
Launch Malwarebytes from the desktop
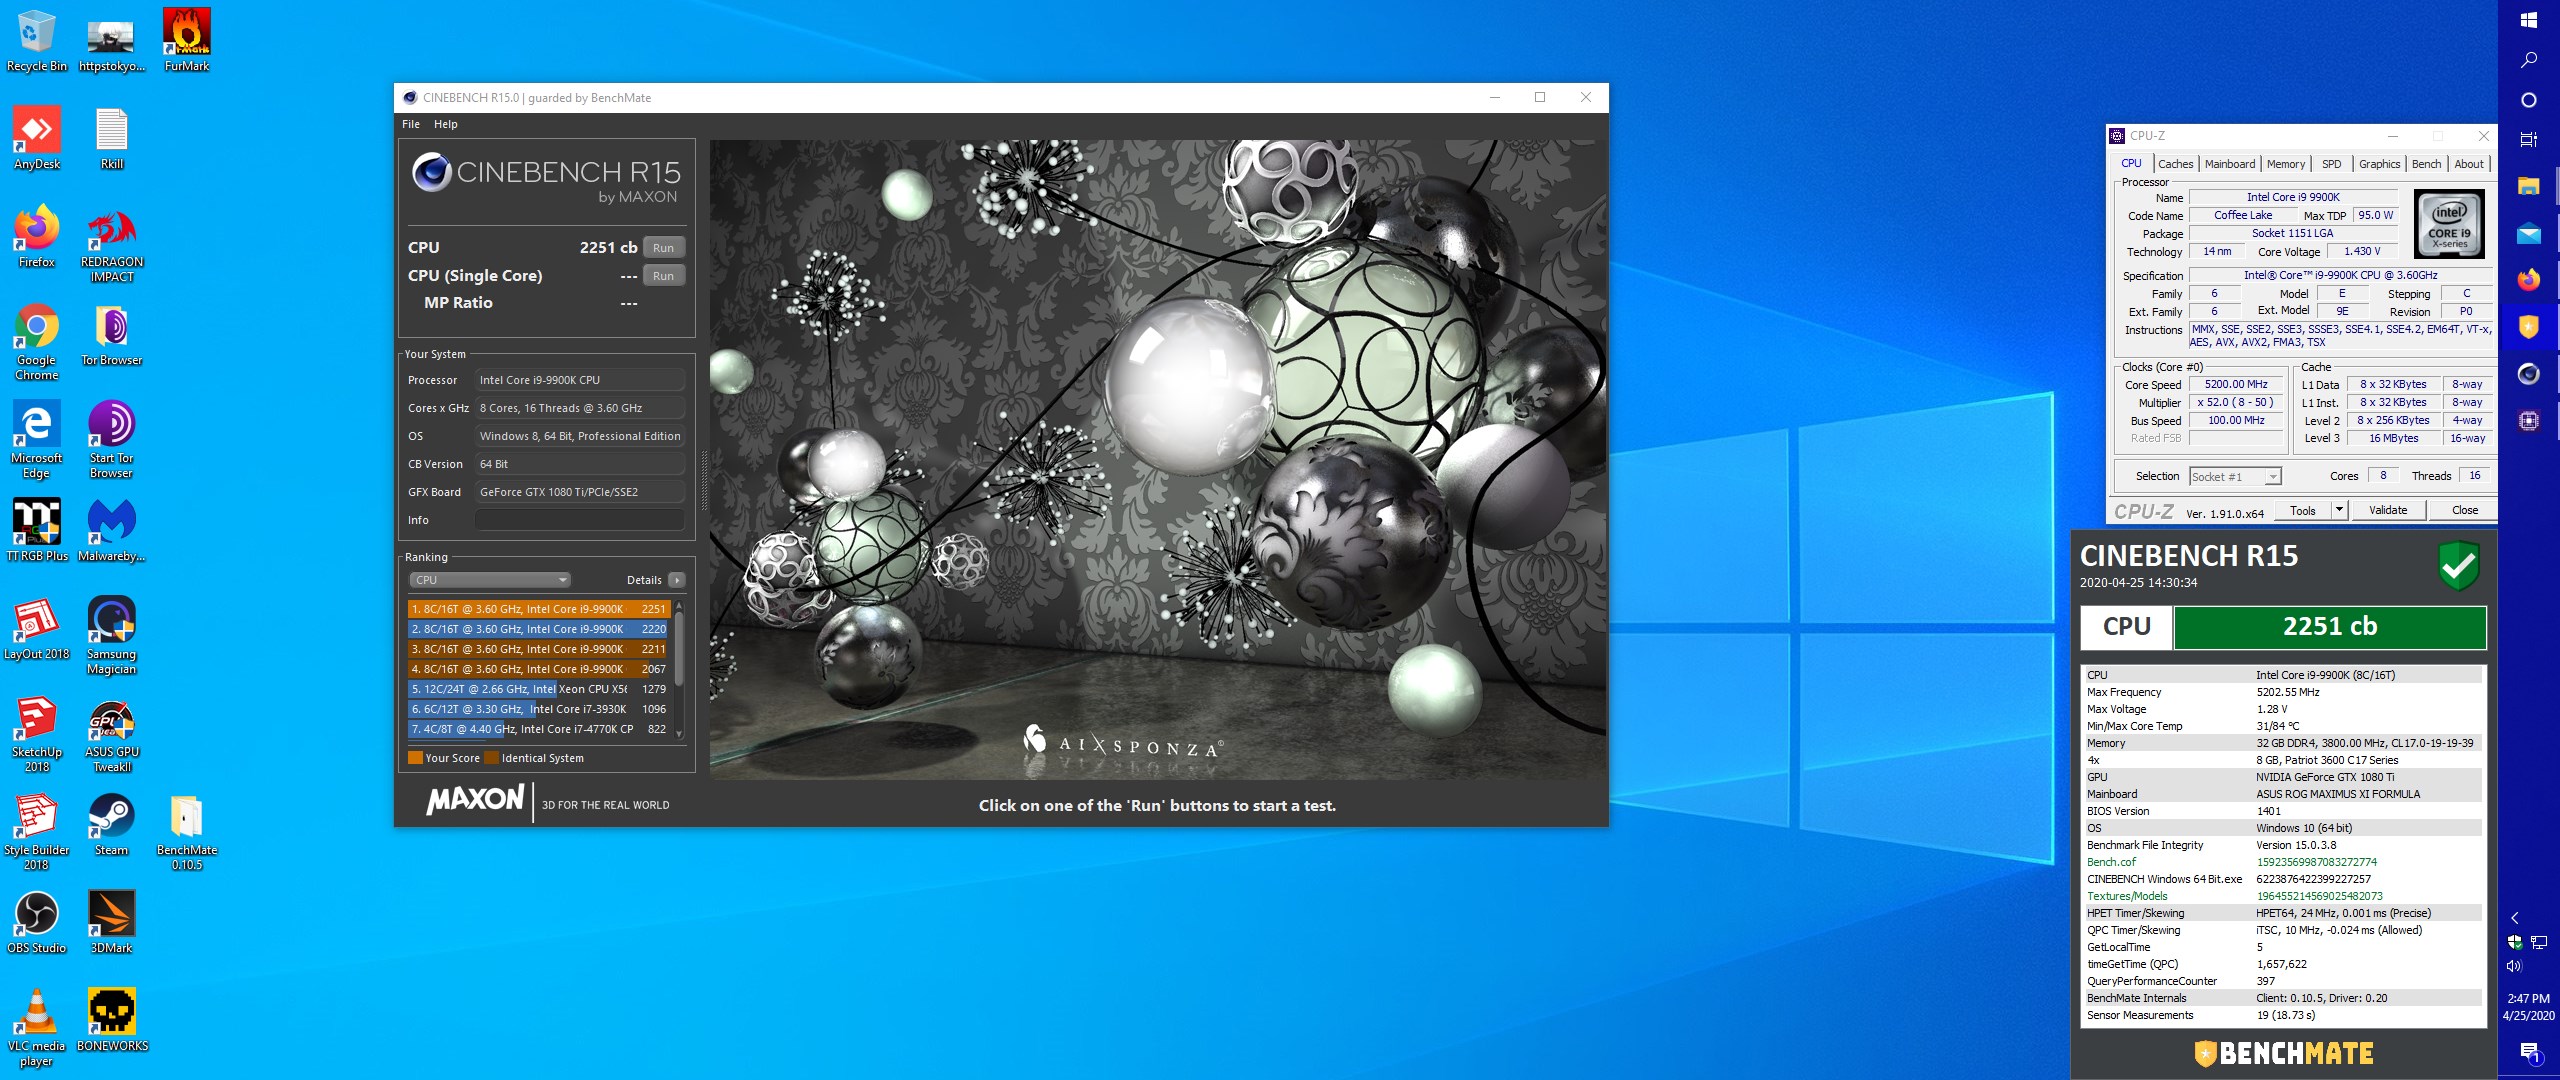(112, 530)
